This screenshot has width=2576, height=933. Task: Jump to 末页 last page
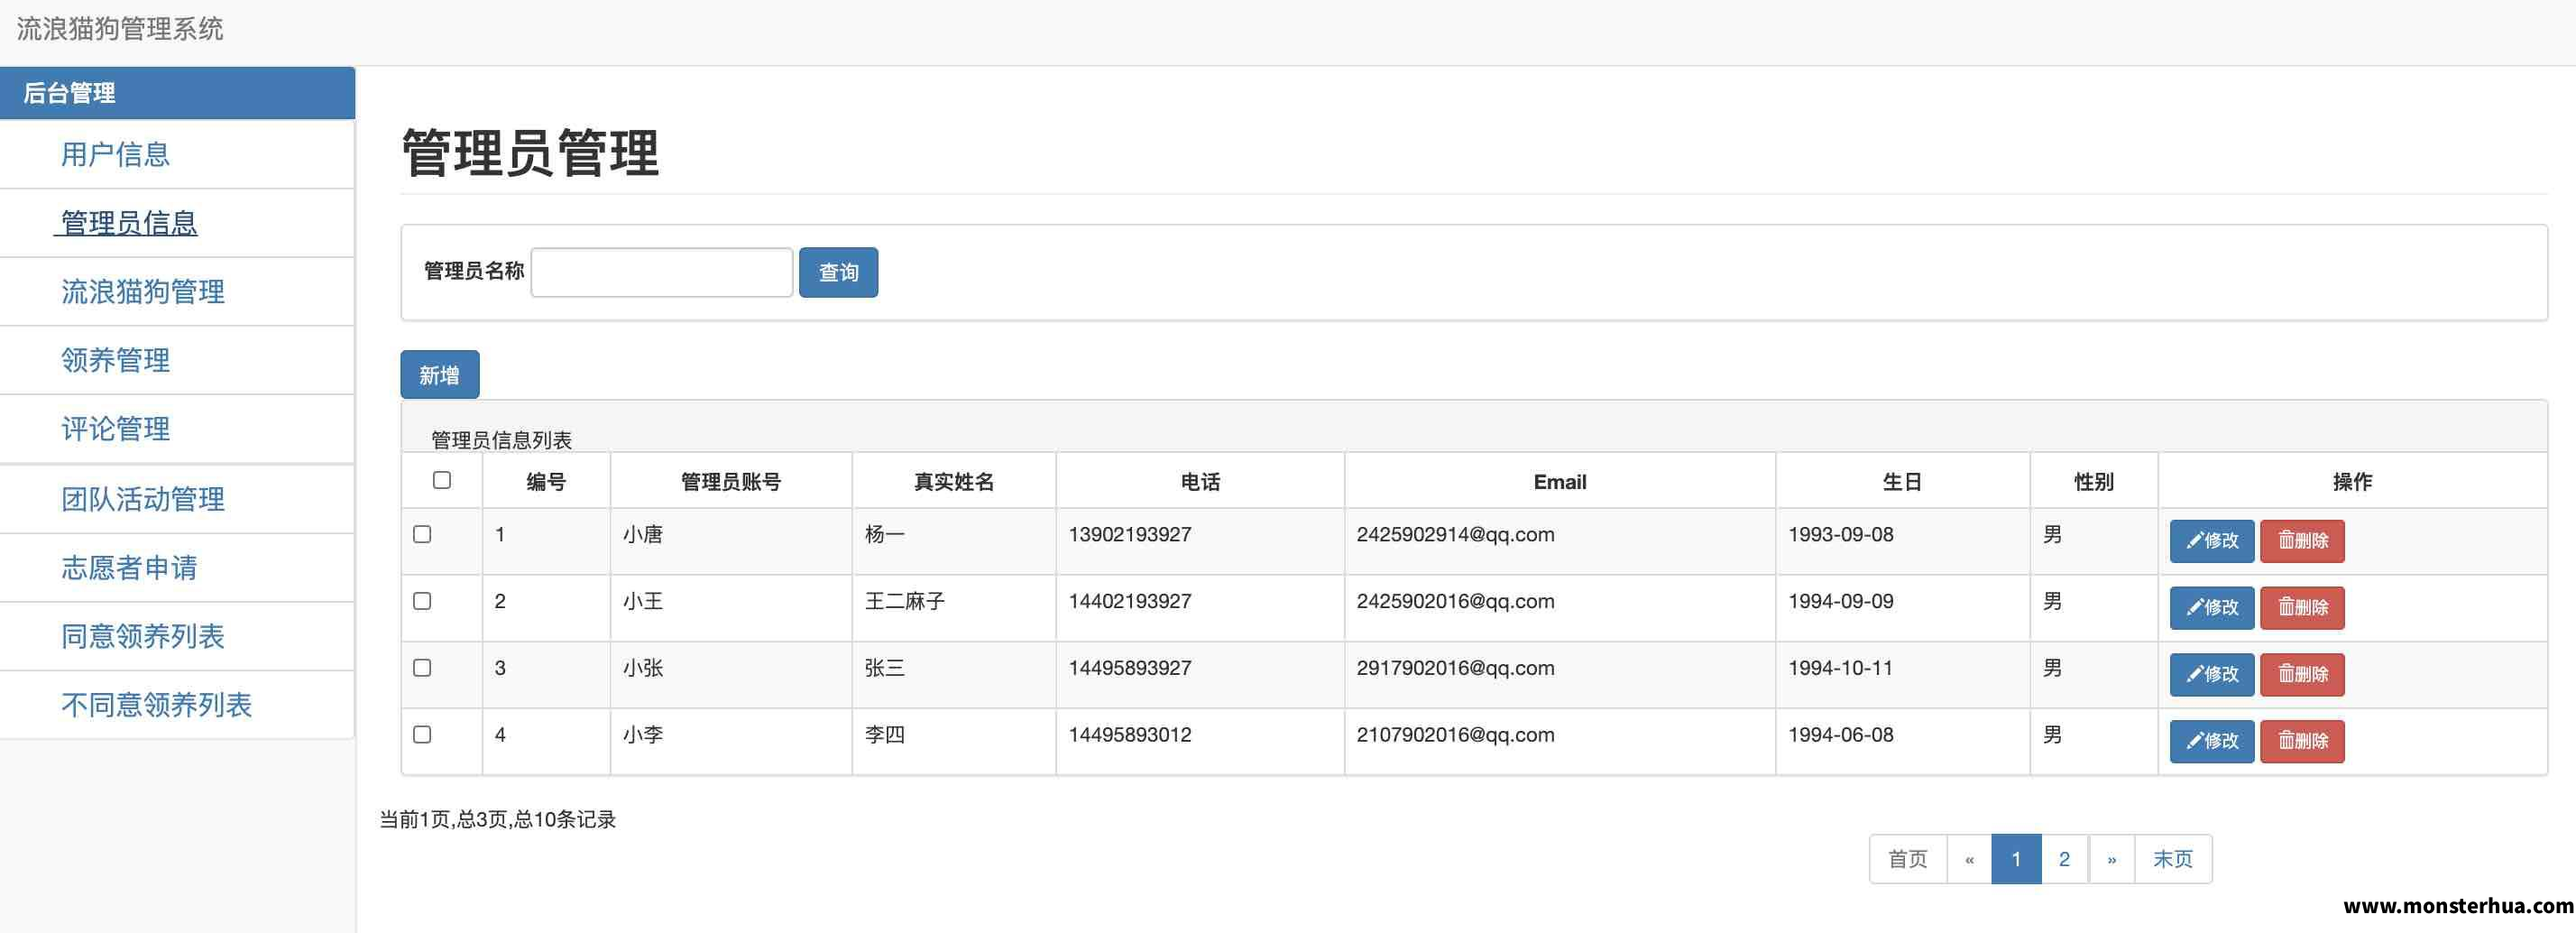2173,859
